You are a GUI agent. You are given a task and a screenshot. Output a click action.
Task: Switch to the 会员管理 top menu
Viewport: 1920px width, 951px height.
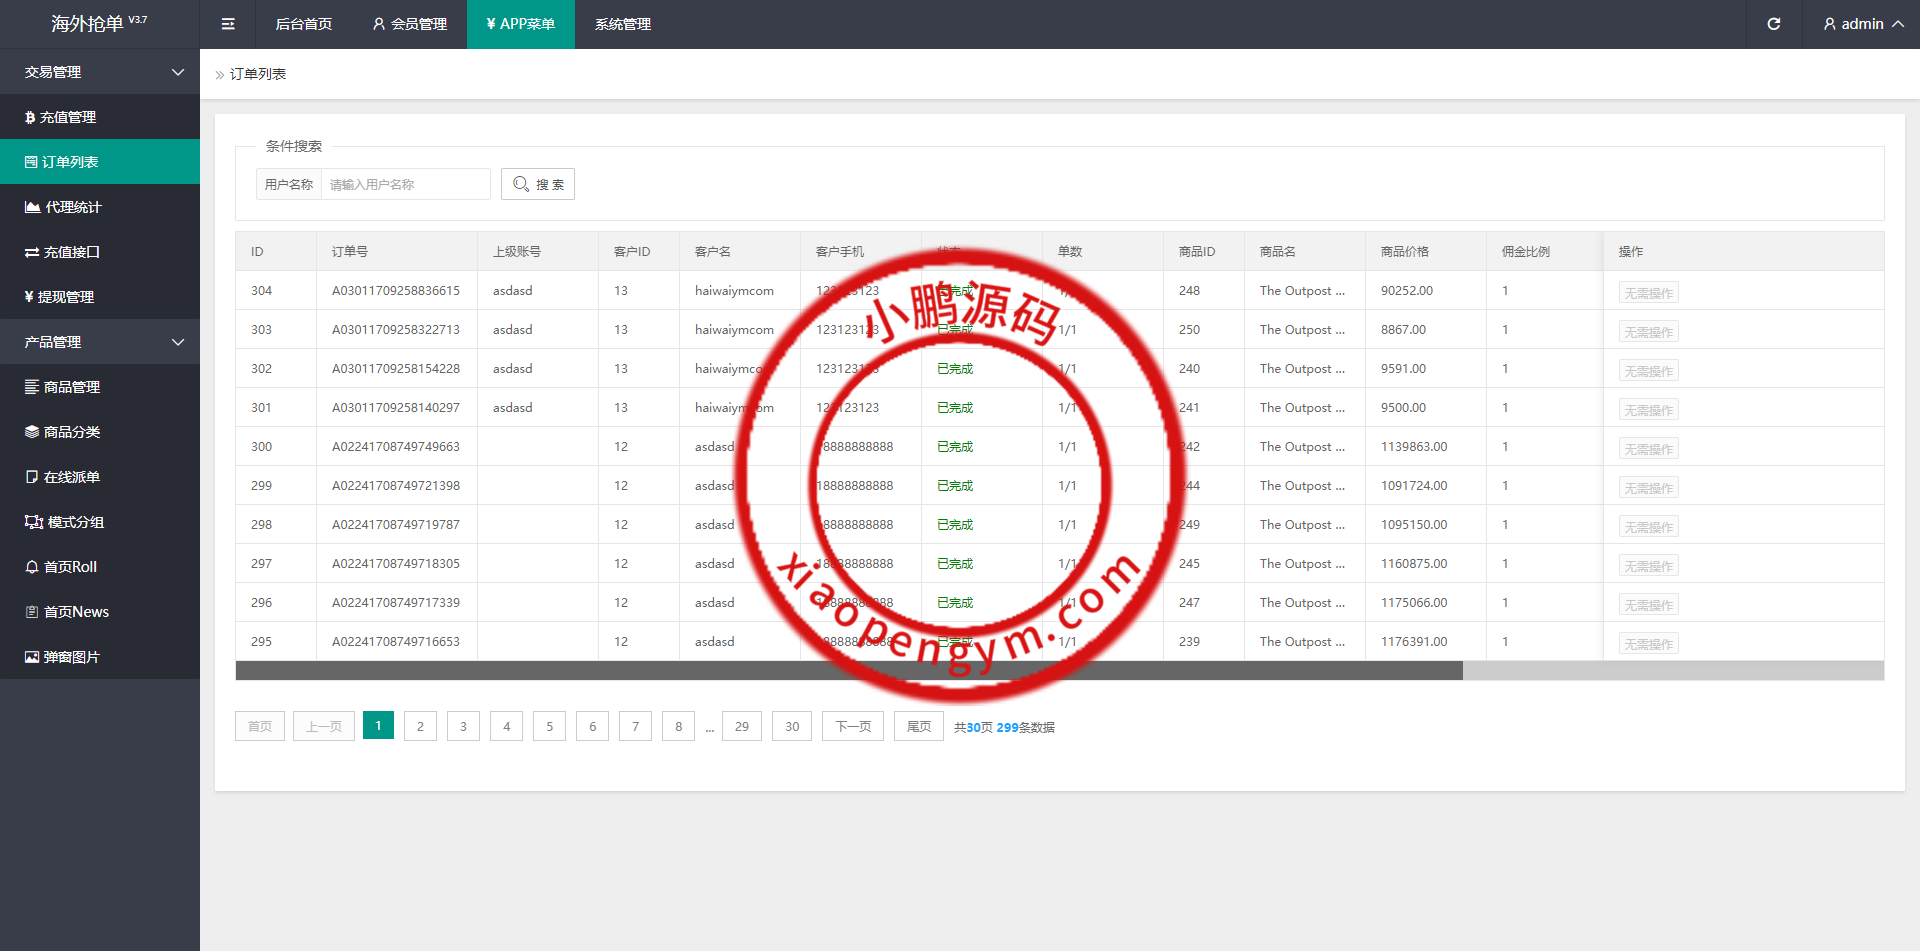(410, 24)
